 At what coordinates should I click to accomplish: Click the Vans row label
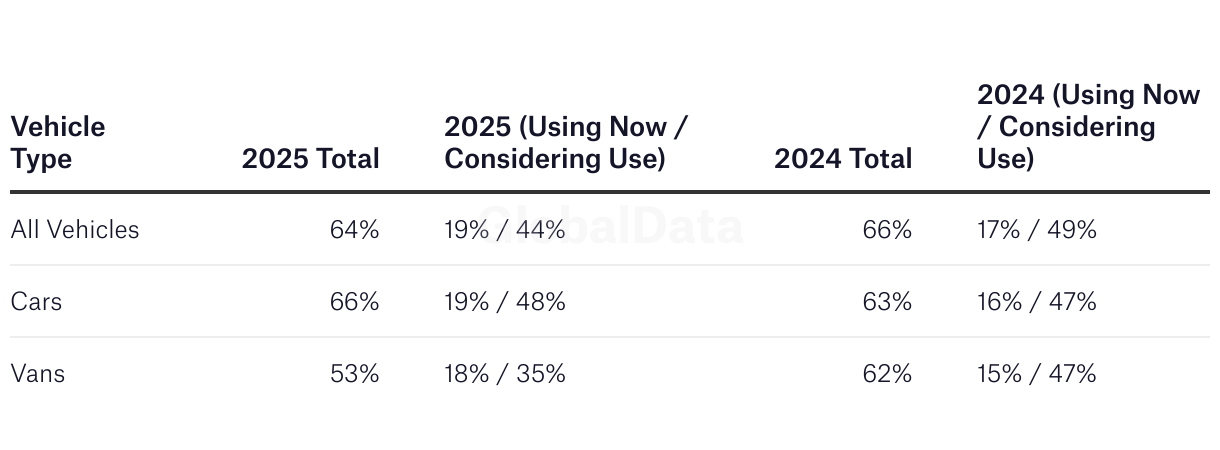38,373
